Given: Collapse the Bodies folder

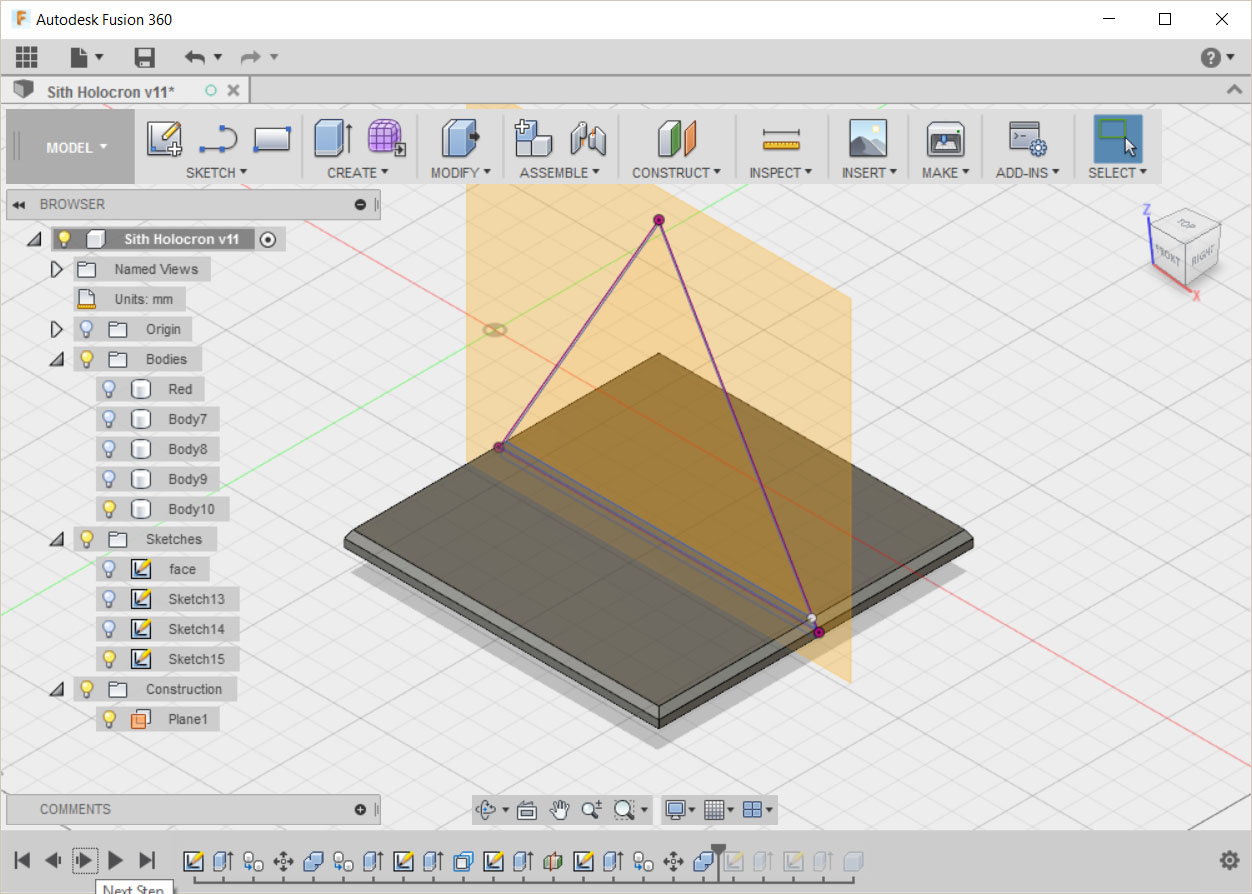Looking at the screenshot, I should tap(56, 359).
